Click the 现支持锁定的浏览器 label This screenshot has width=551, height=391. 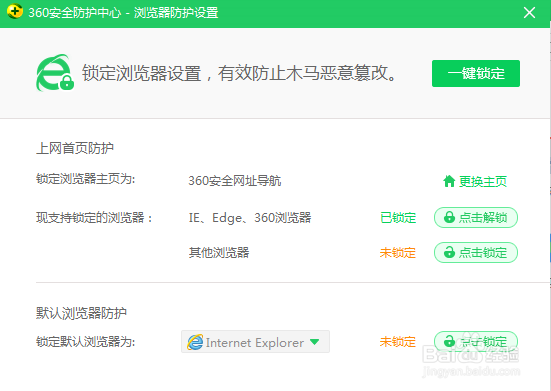[94, 218]
